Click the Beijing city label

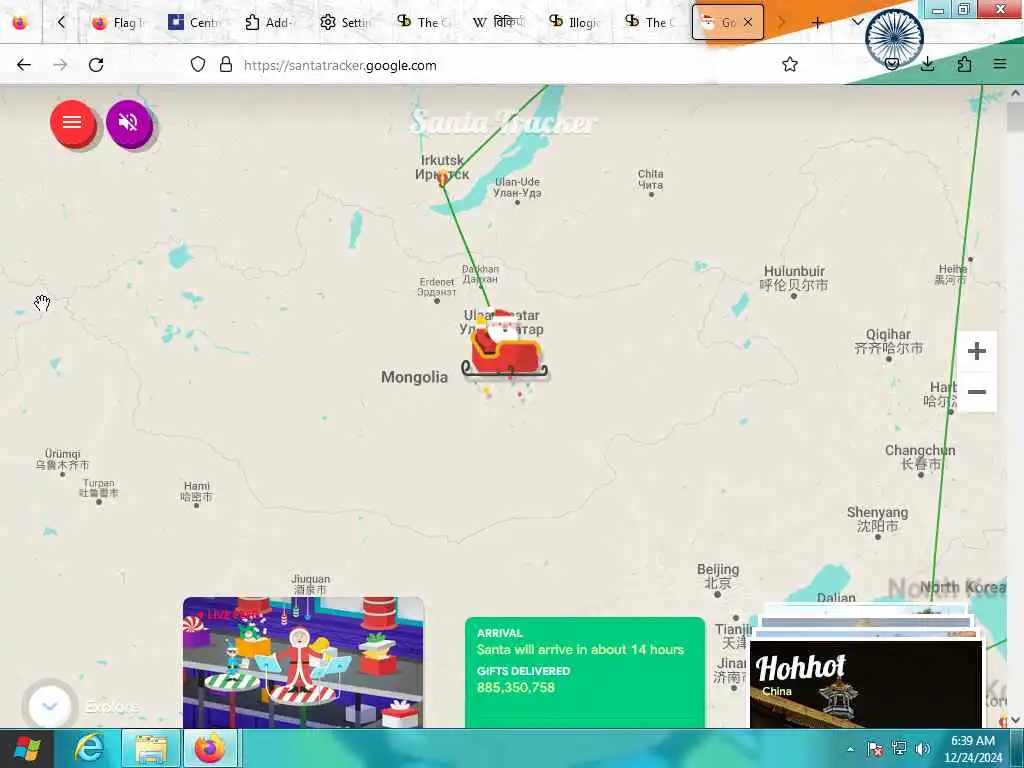[x=718, y=575]
